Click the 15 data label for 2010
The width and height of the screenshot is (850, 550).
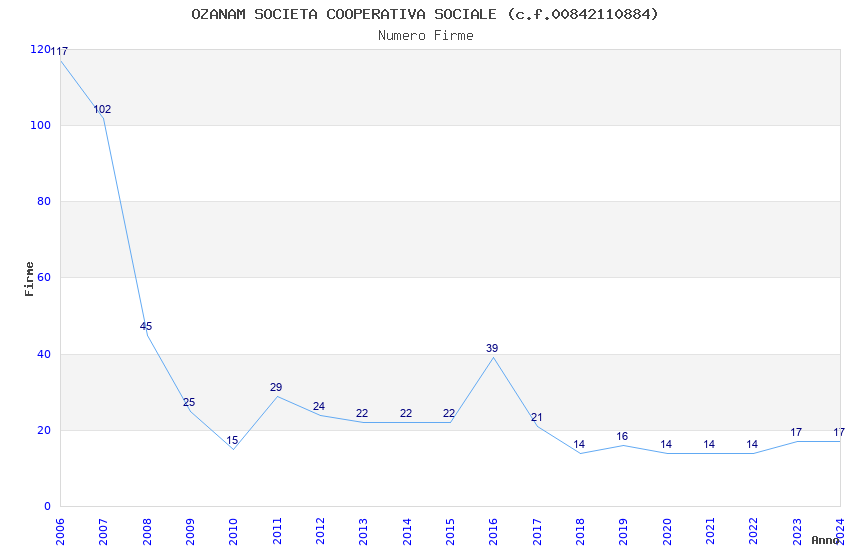(232, 440)
